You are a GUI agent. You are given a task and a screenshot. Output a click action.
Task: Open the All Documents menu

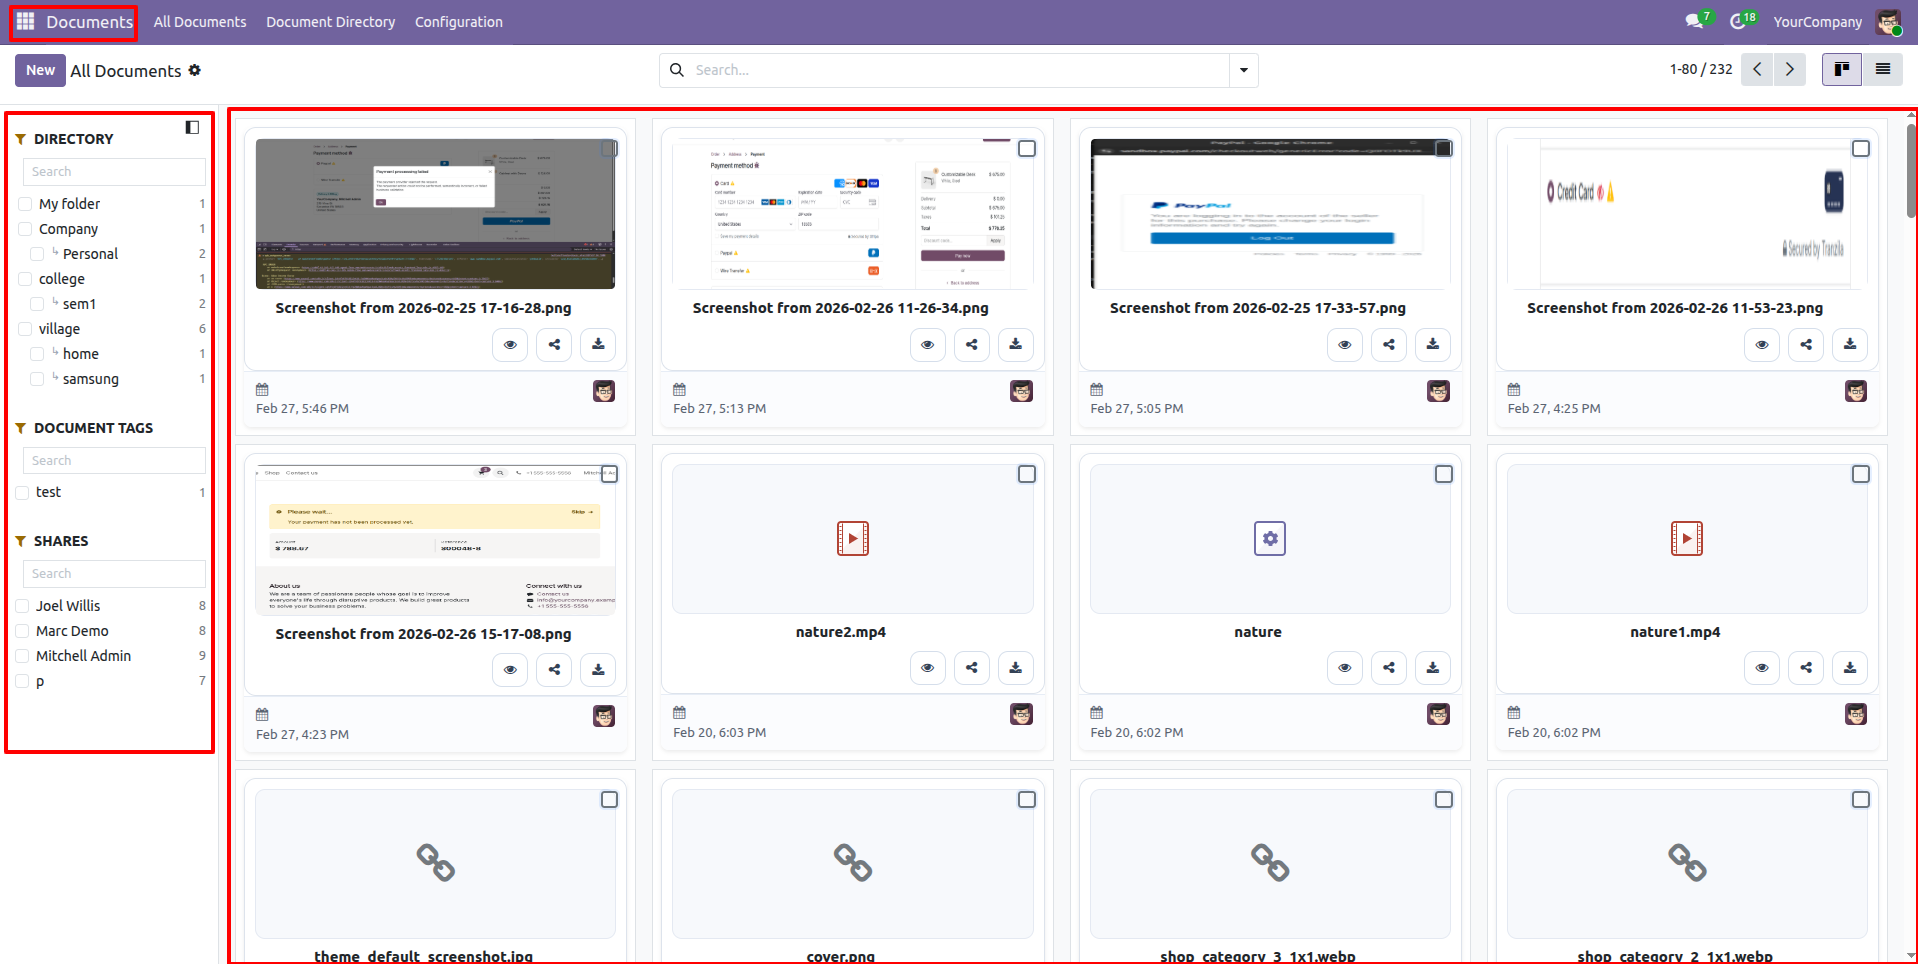click(200, 22)
